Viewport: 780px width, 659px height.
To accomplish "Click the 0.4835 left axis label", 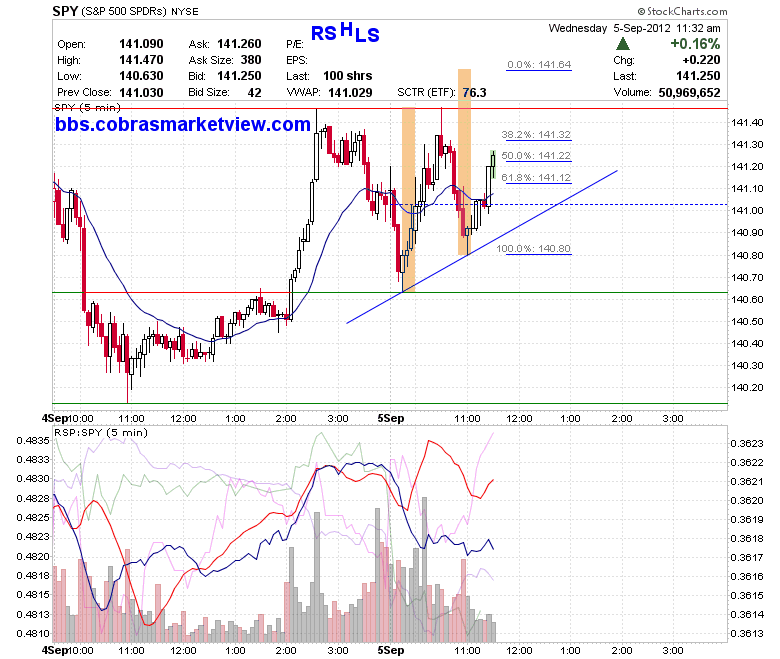I will [33, 440].
